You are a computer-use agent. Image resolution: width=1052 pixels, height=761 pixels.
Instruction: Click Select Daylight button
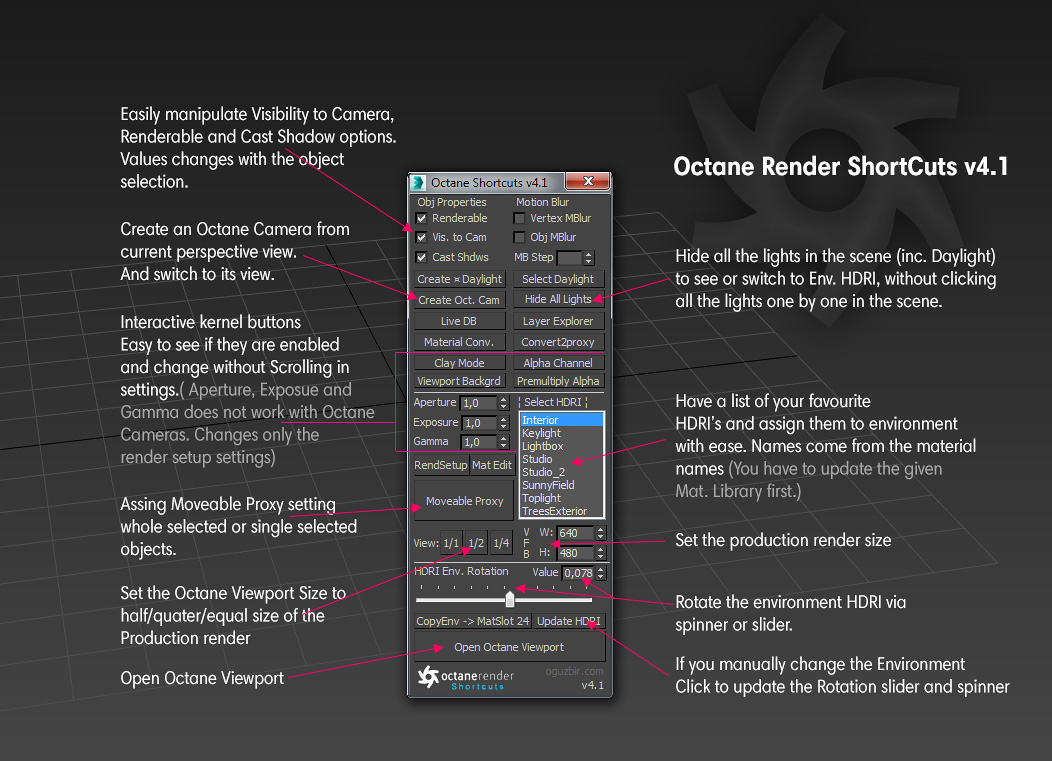click(558, 279)
